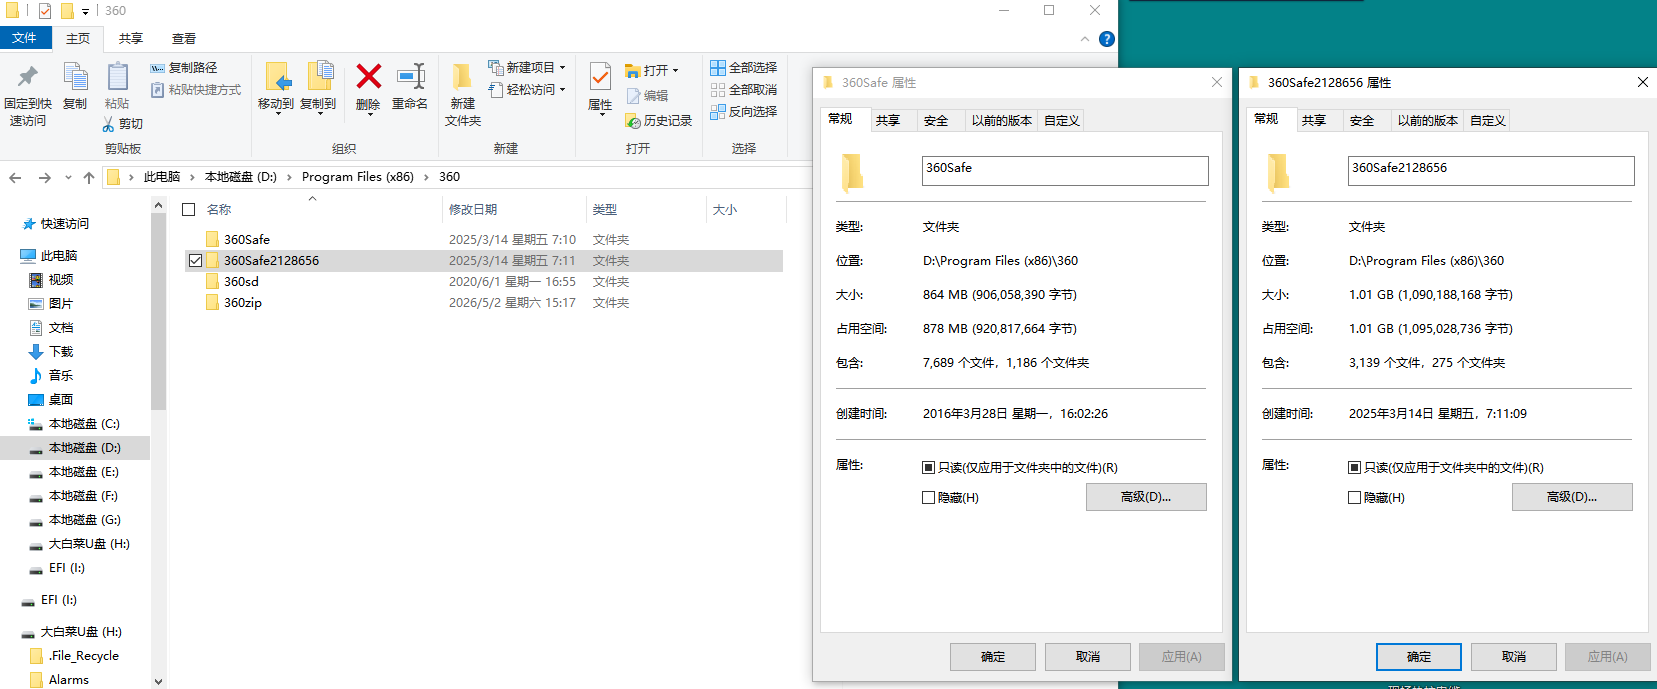Click Advanced (高级) in 360Safe properties
The width and height of the screenshot is (1657, 689).
[1146, 497]
